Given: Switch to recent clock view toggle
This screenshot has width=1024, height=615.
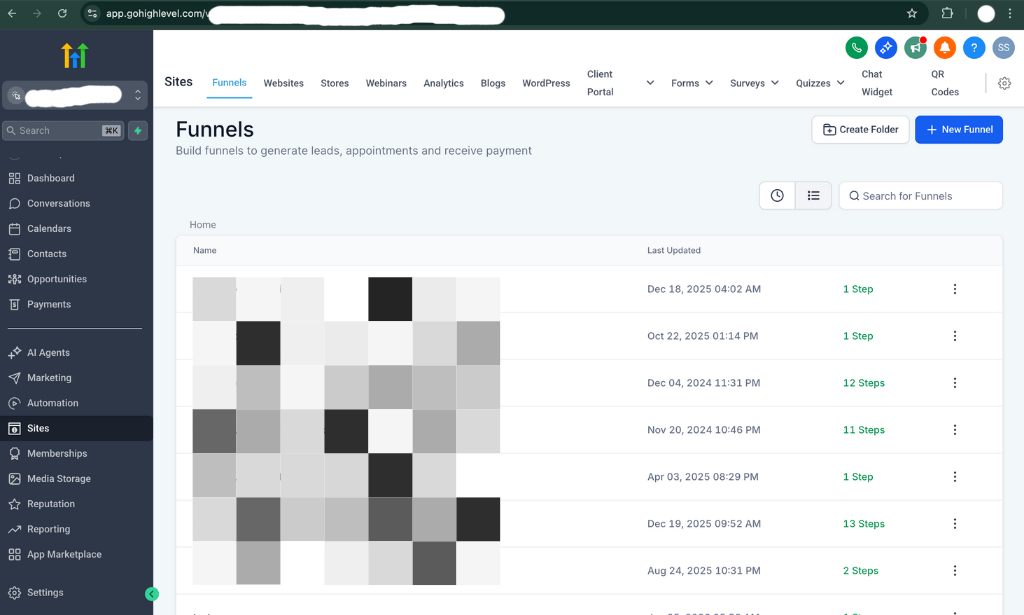Looking at the screenshot, I should pyautogui.click(x=777, y=196).
